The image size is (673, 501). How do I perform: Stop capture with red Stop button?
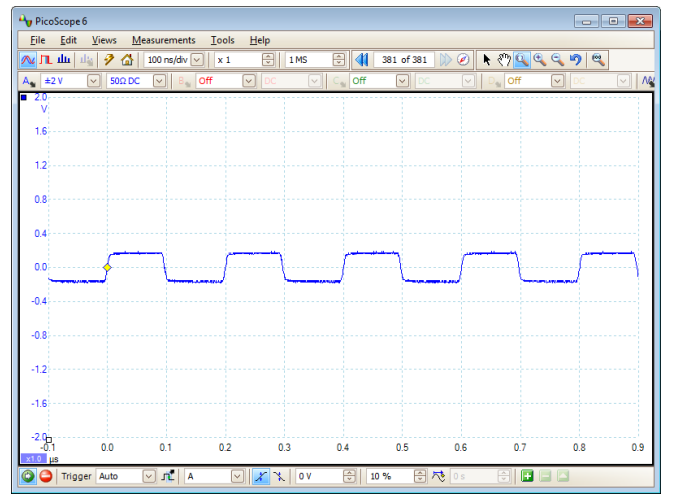tap(46, 476)
